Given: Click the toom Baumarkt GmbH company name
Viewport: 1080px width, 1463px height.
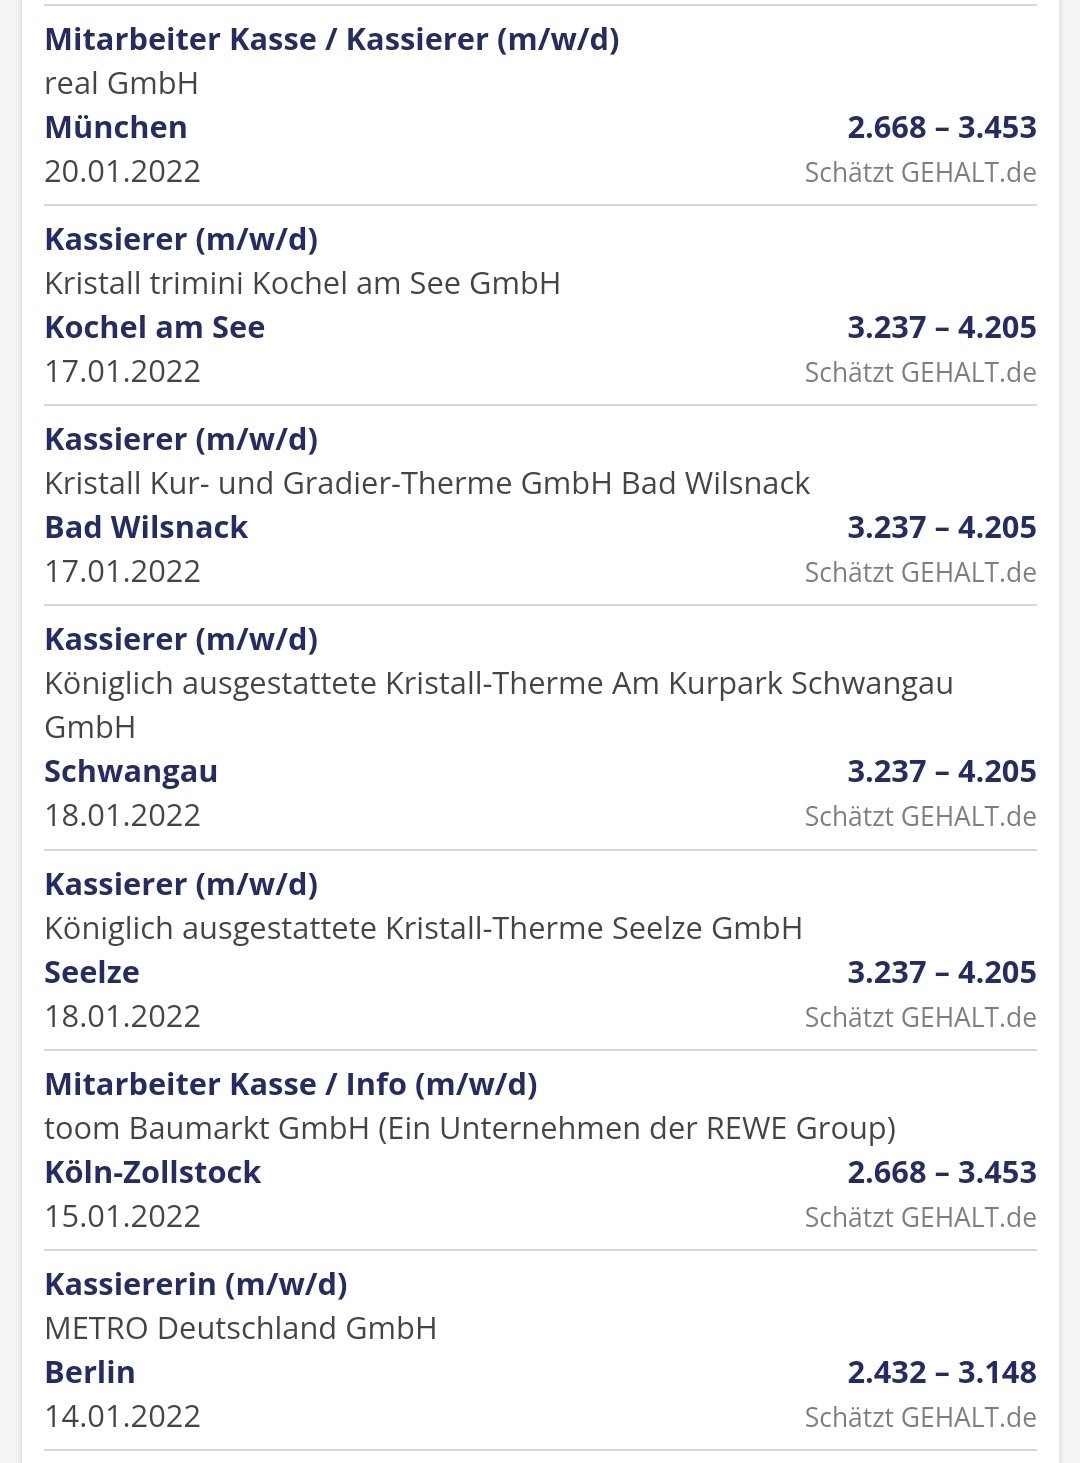Looking at the screenshot, I should 470,1128.
